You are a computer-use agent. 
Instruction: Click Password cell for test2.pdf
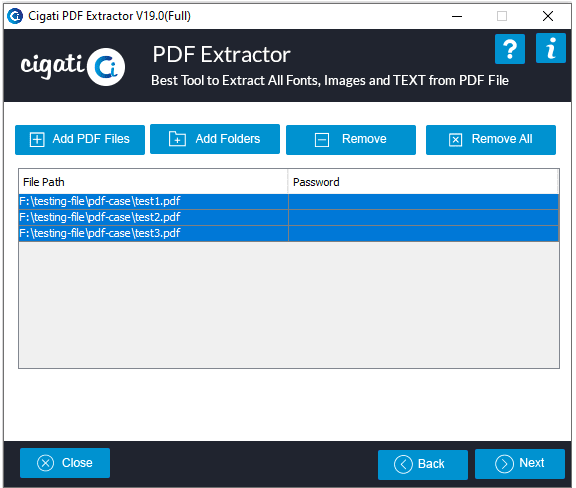(x=424, y=217)
